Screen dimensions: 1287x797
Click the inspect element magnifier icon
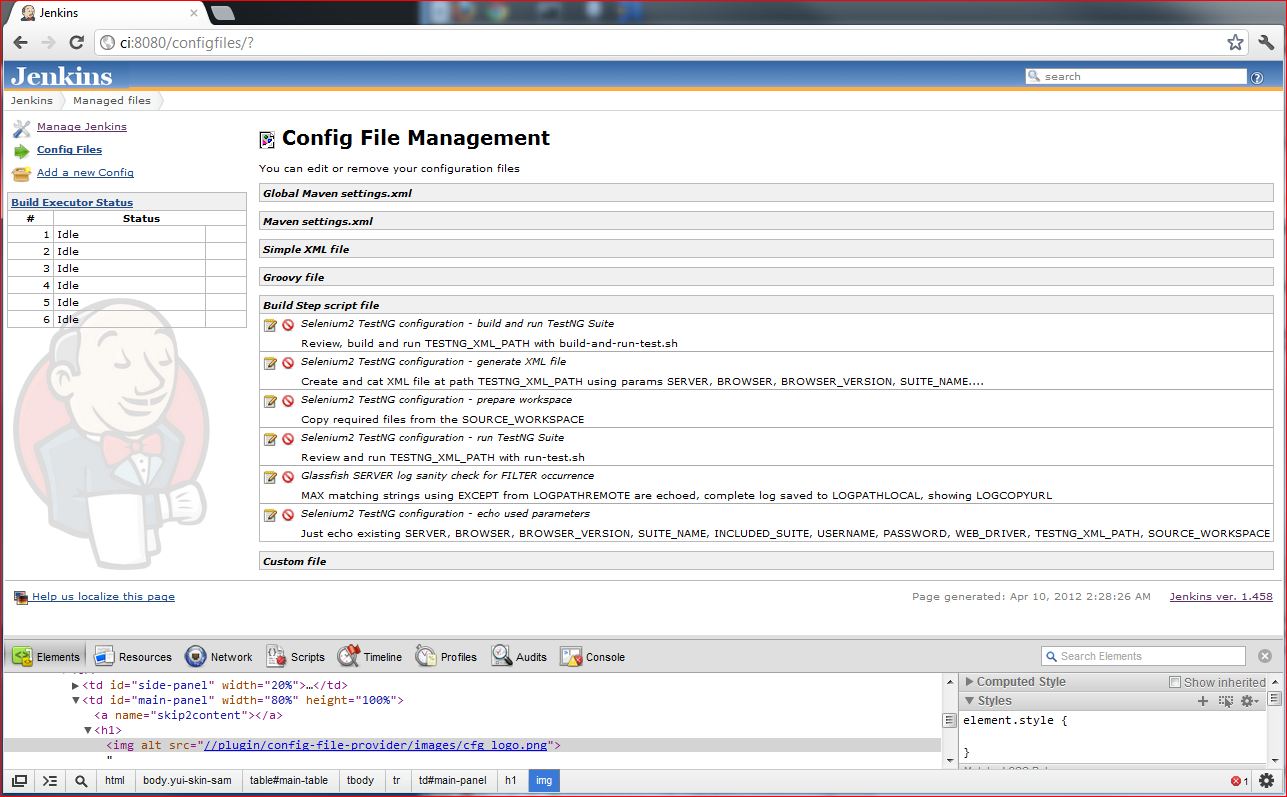(x=80, y=781)
